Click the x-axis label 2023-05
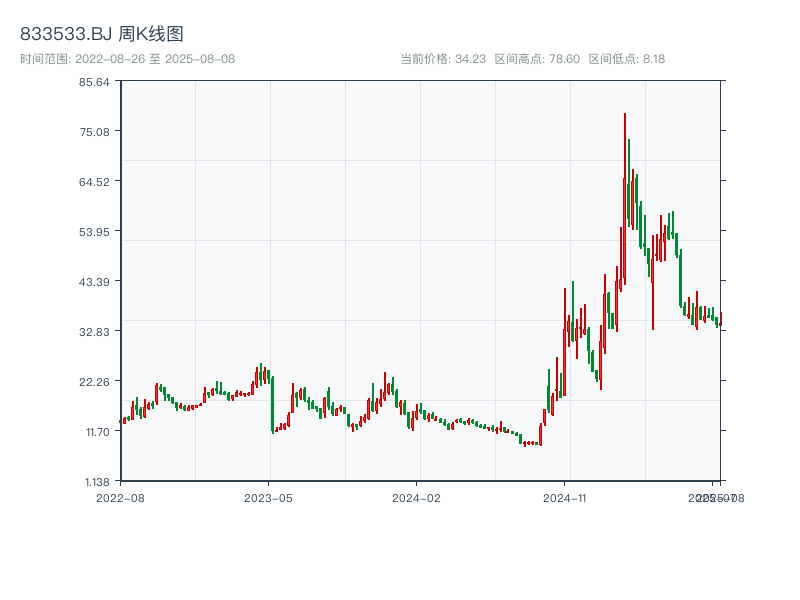Image resolution: width=800 pixels, height=600 pixels. pos(268,498)
